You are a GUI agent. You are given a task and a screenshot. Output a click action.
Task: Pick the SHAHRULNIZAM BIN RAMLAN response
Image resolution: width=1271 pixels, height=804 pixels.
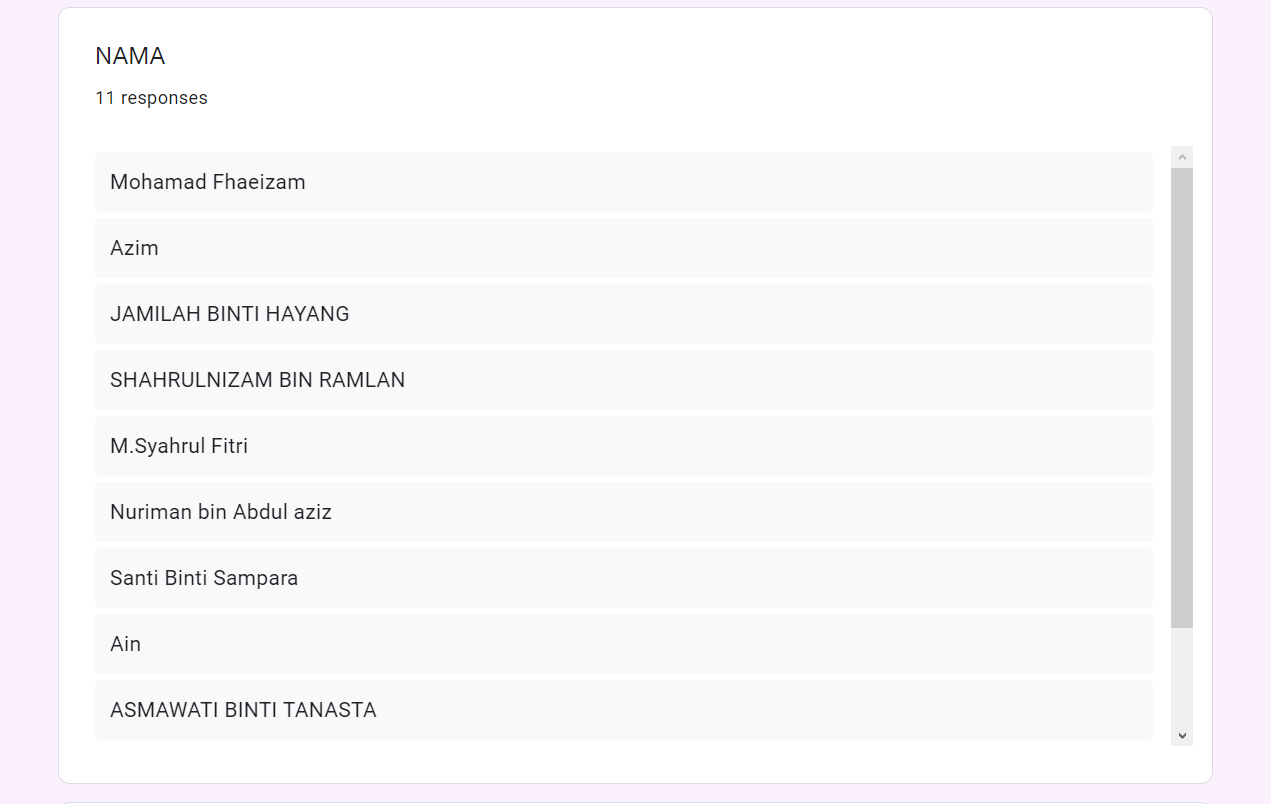point(257,380)
